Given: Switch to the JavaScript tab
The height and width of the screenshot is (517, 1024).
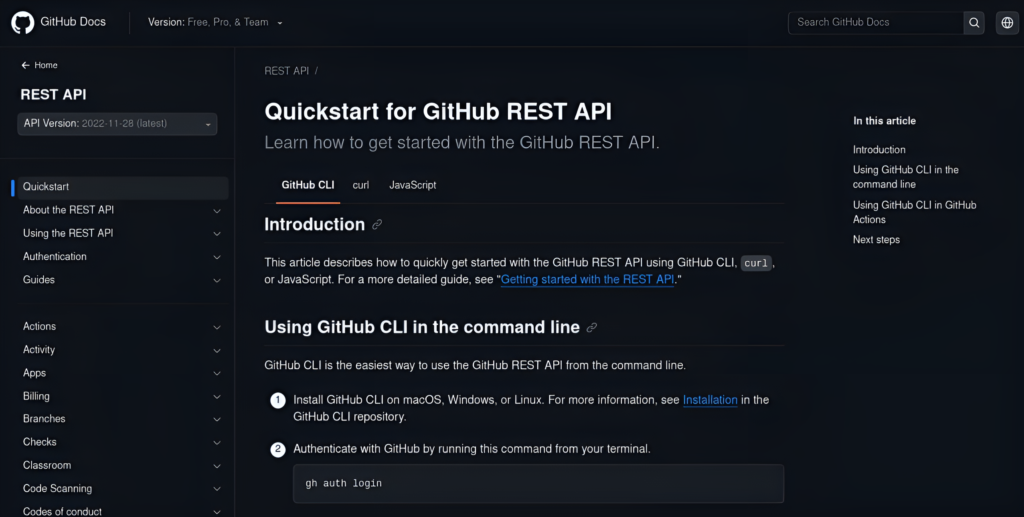Looking at the screenshot, I should [x=412, y=185].
